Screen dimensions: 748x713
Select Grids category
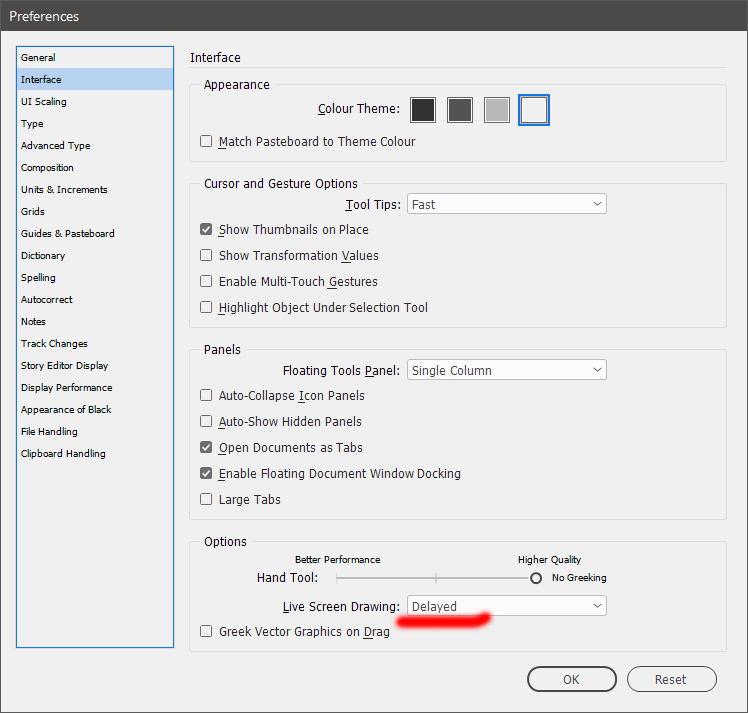95,211
